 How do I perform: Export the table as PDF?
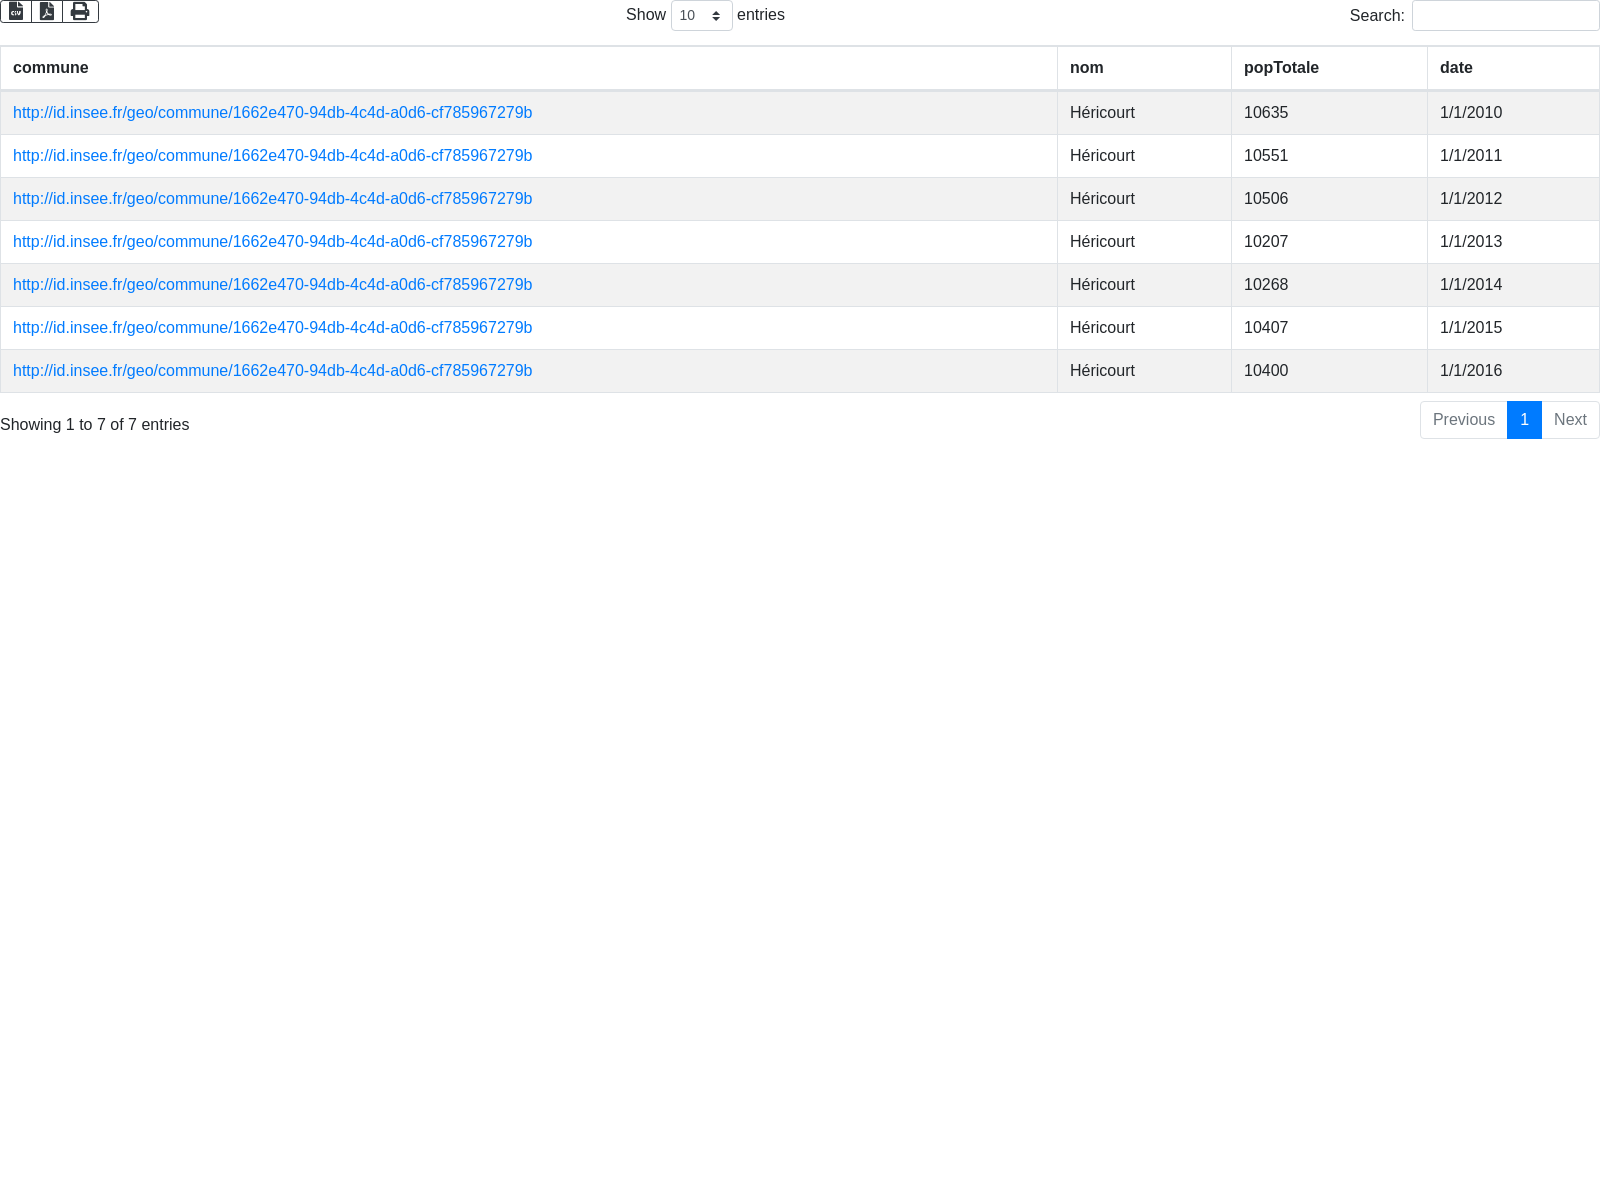coord(47,12)
